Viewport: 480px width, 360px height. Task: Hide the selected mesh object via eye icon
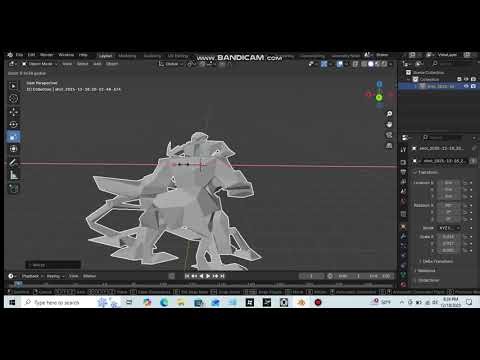pos(466,86)
